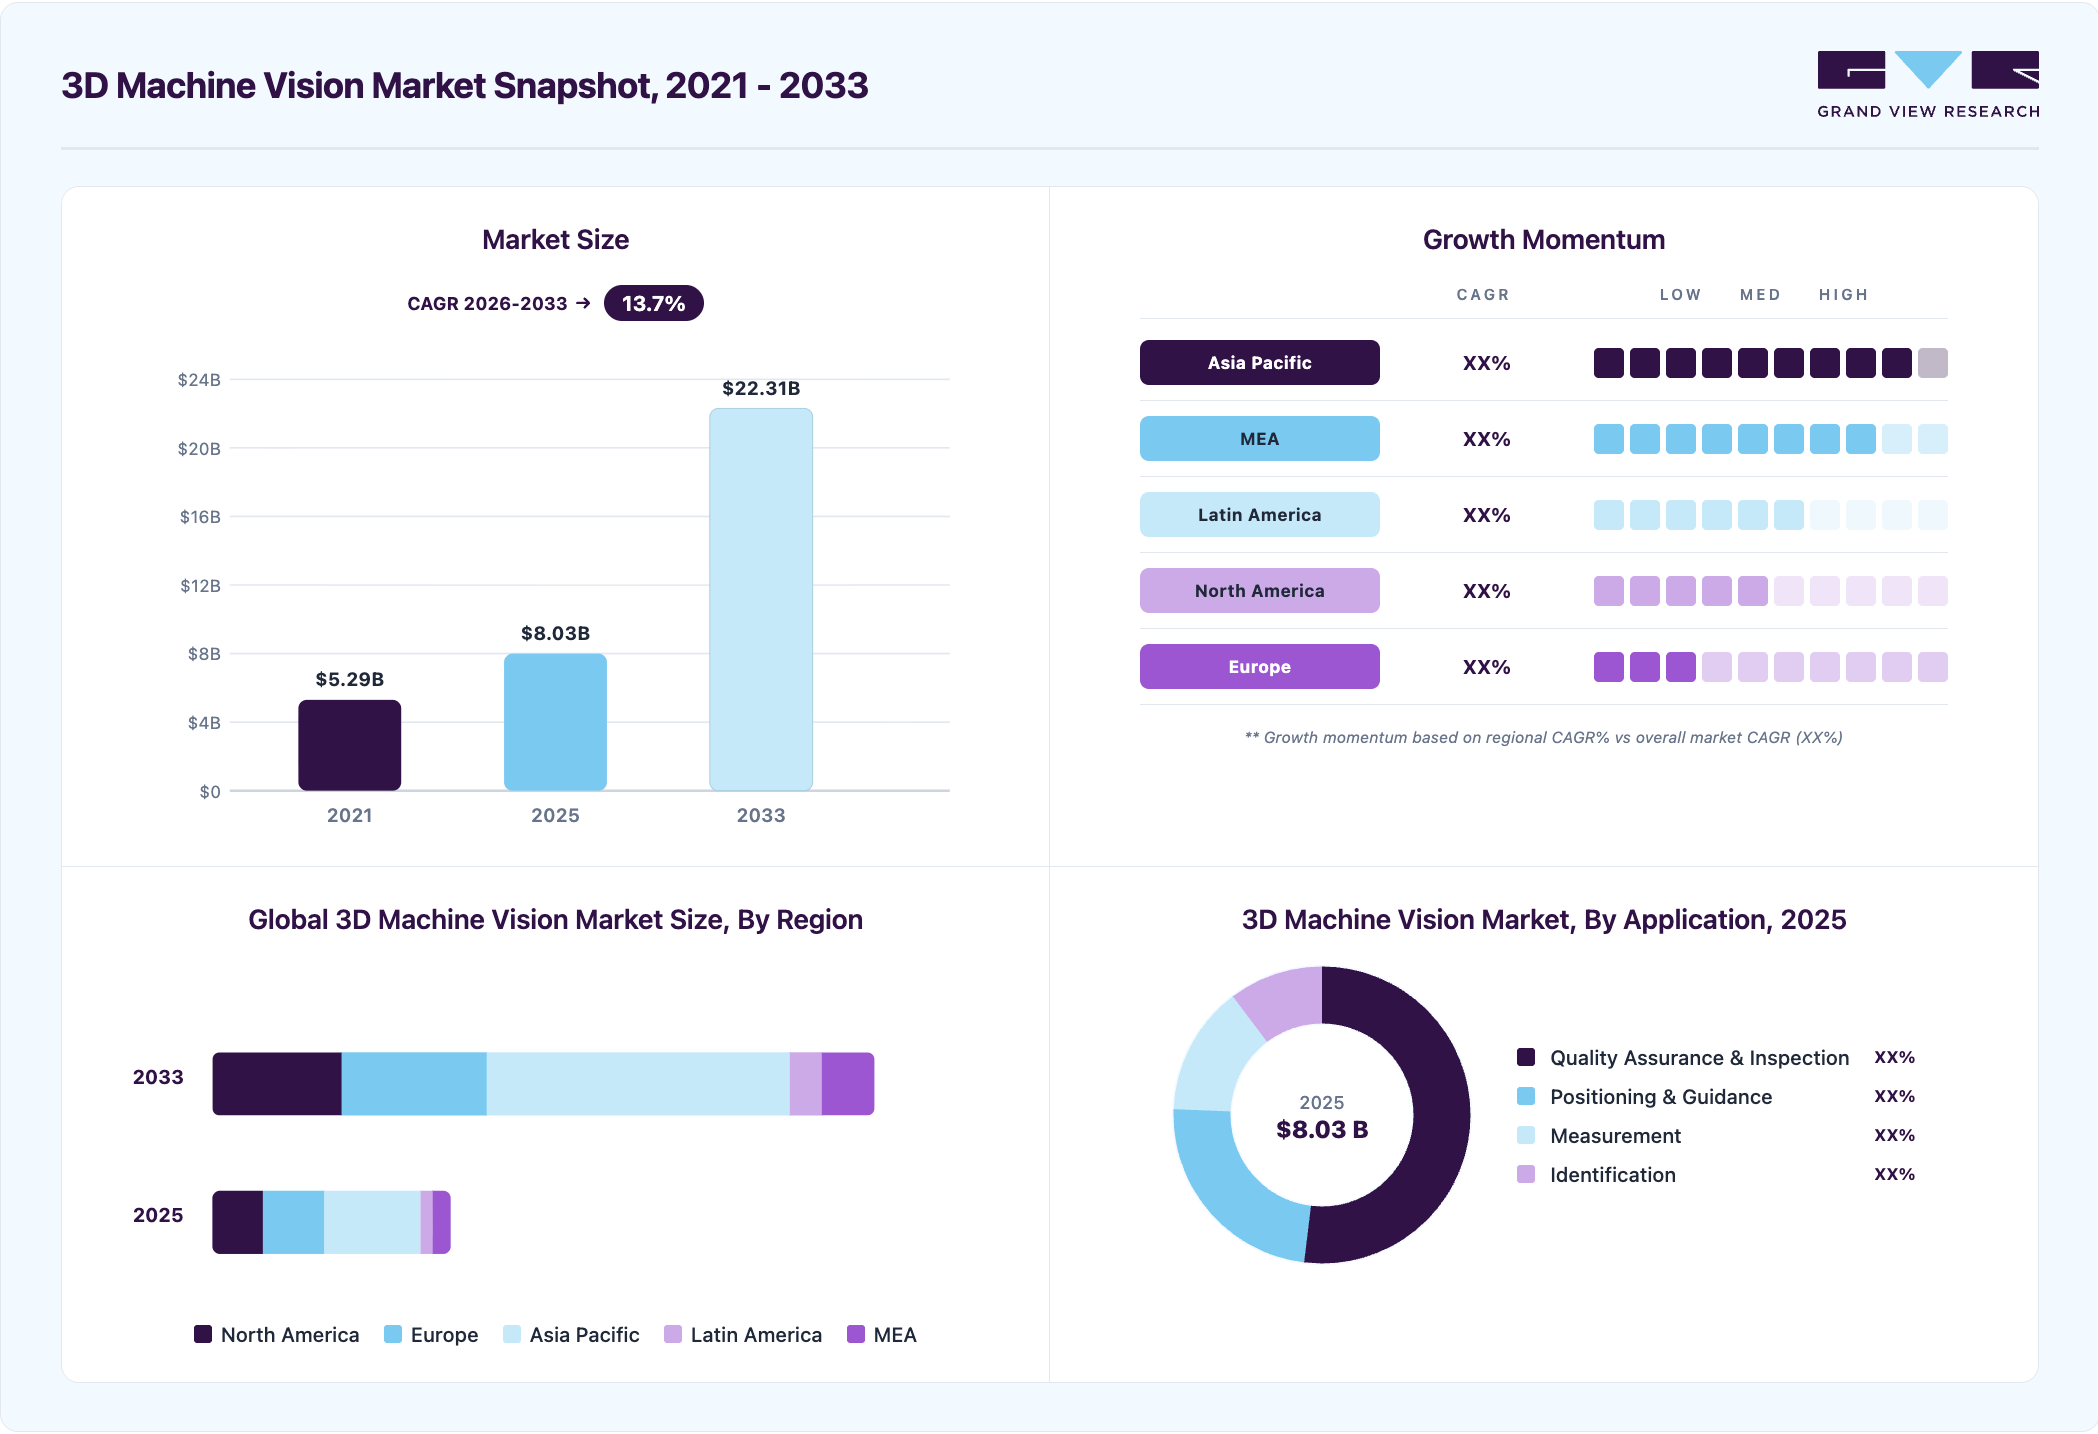Click Measurement legend swatch
This screenshot has width=2098, height=1434.
click(x=1526, y=1135)
